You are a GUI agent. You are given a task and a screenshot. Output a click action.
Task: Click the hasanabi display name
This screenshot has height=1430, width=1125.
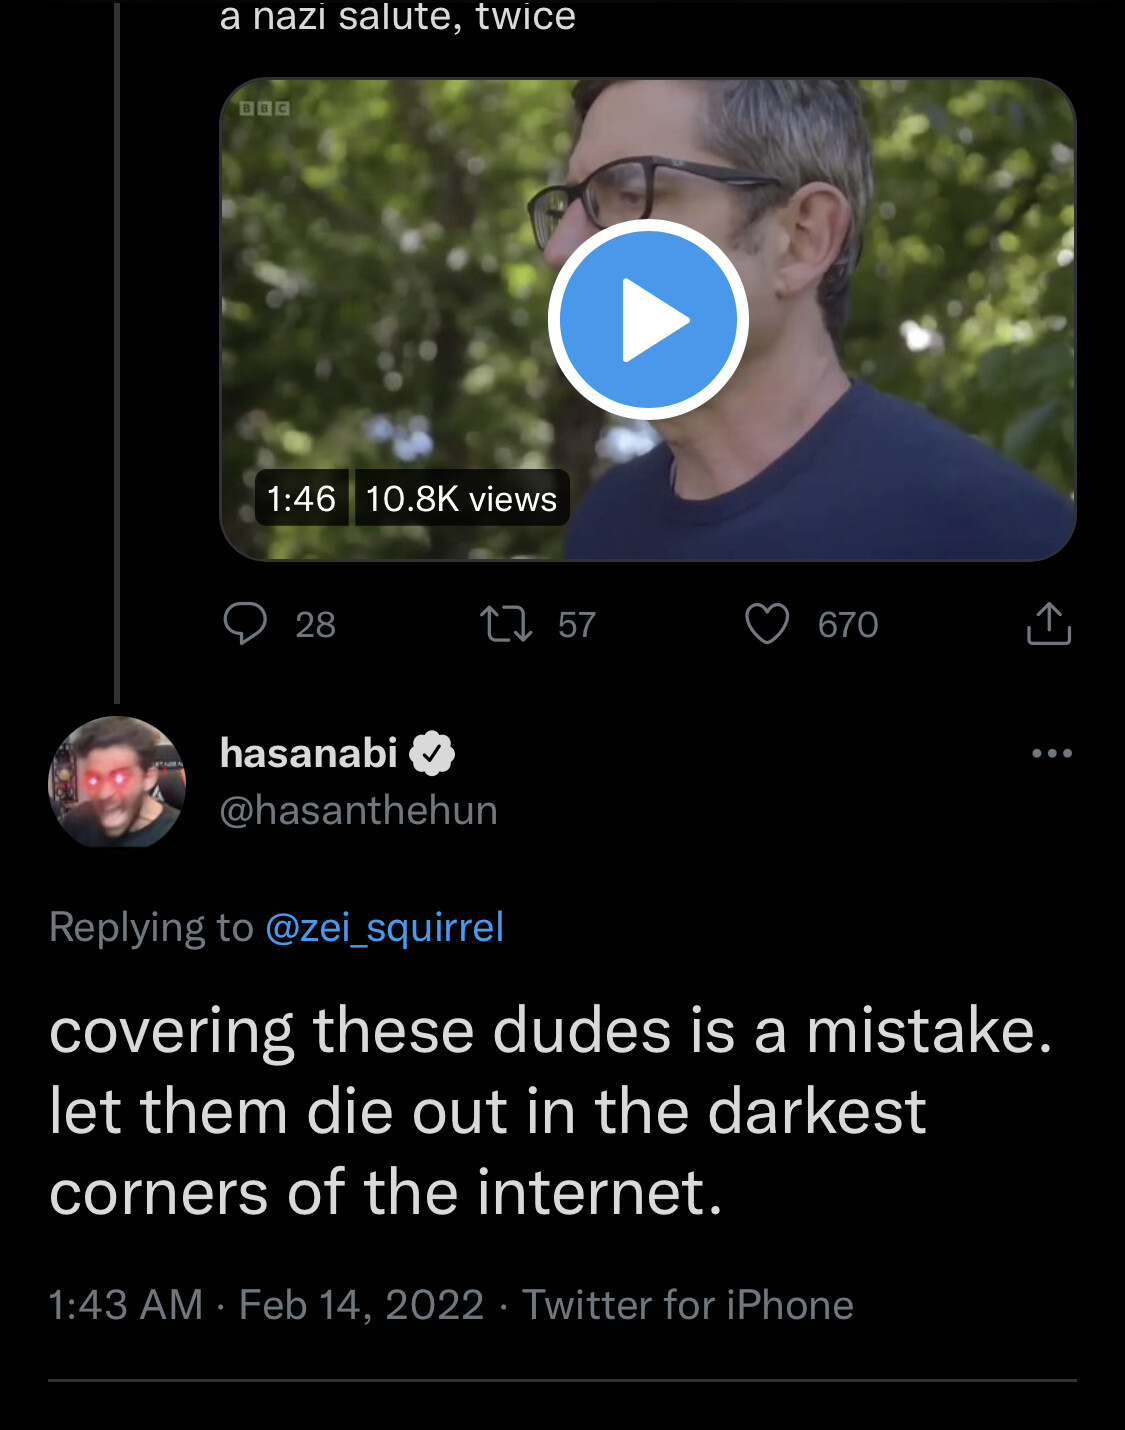pyautogui.click(x=309, y=753)
